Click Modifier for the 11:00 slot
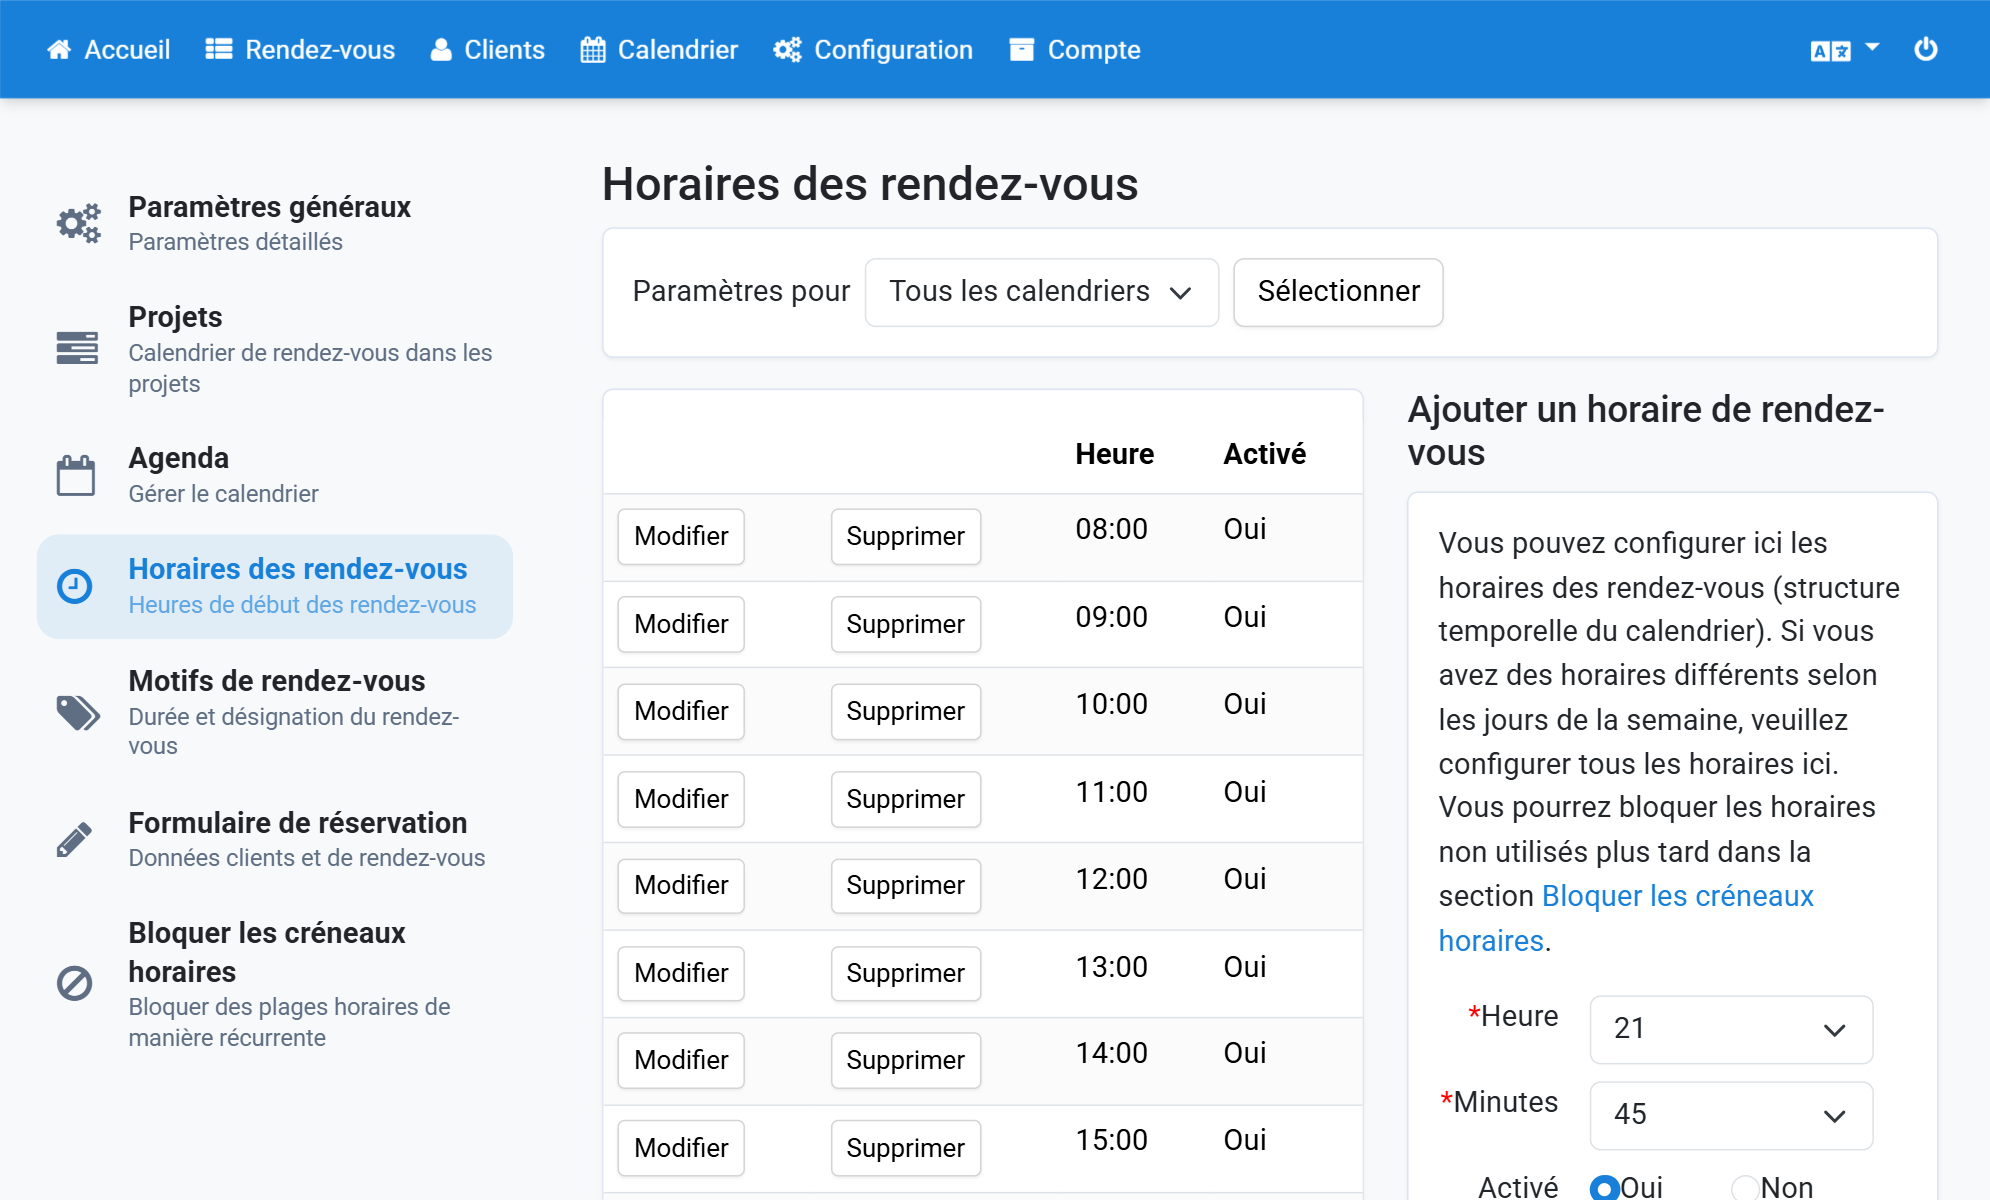1990x1200 pixels. (x=681, y=800)
